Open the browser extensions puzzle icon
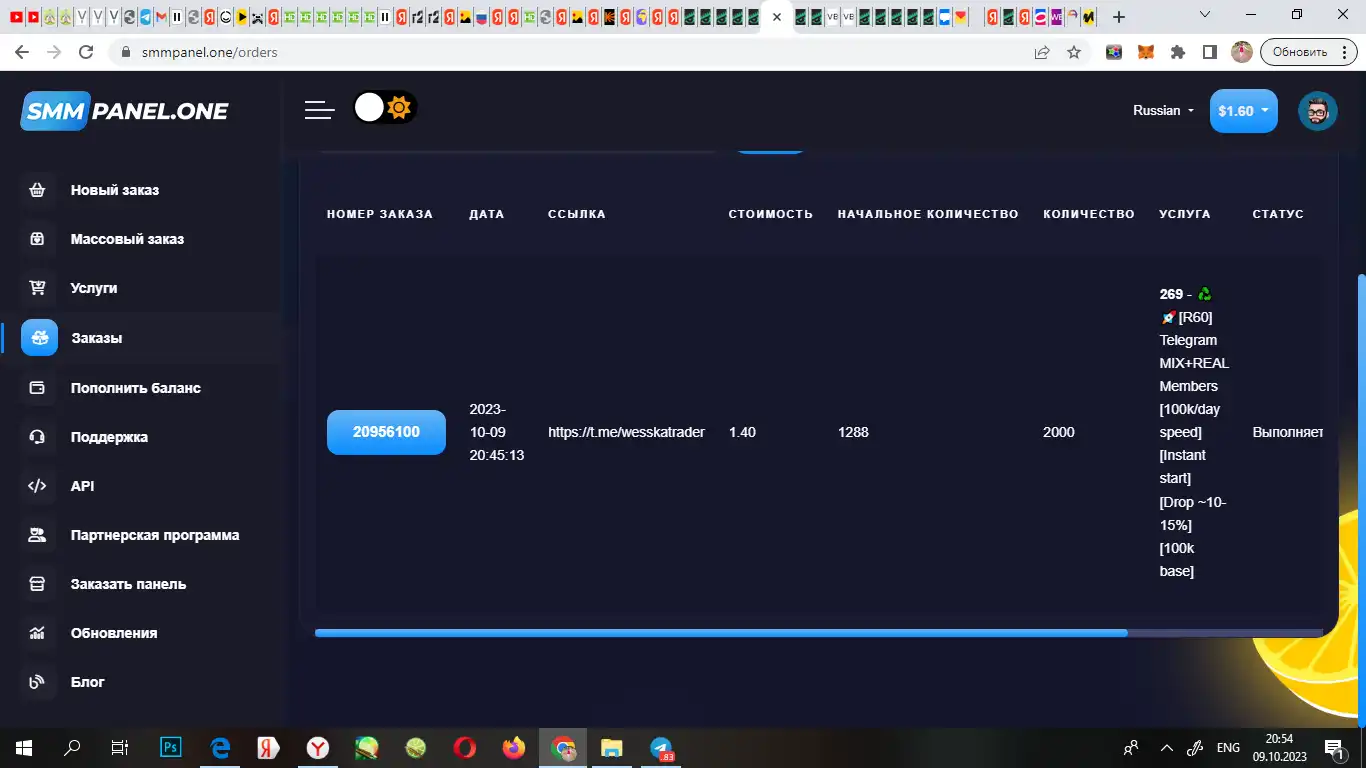The width and height of the screenshot is (1366, 768). (x=1178, y=52)
